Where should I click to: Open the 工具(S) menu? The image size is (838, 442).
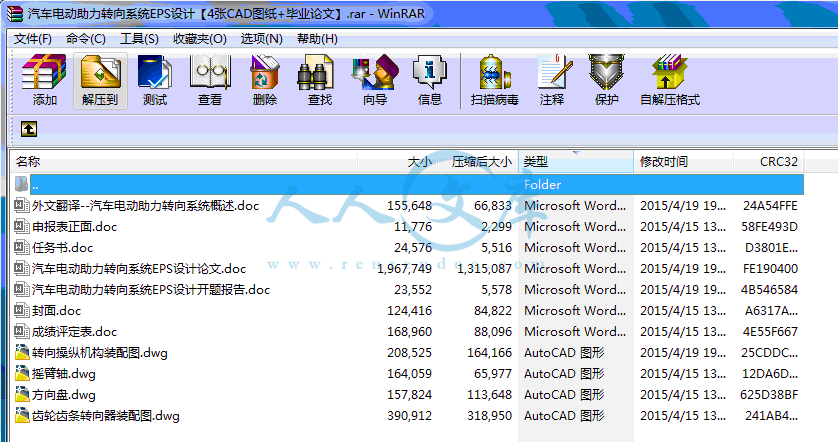[139, 39]
